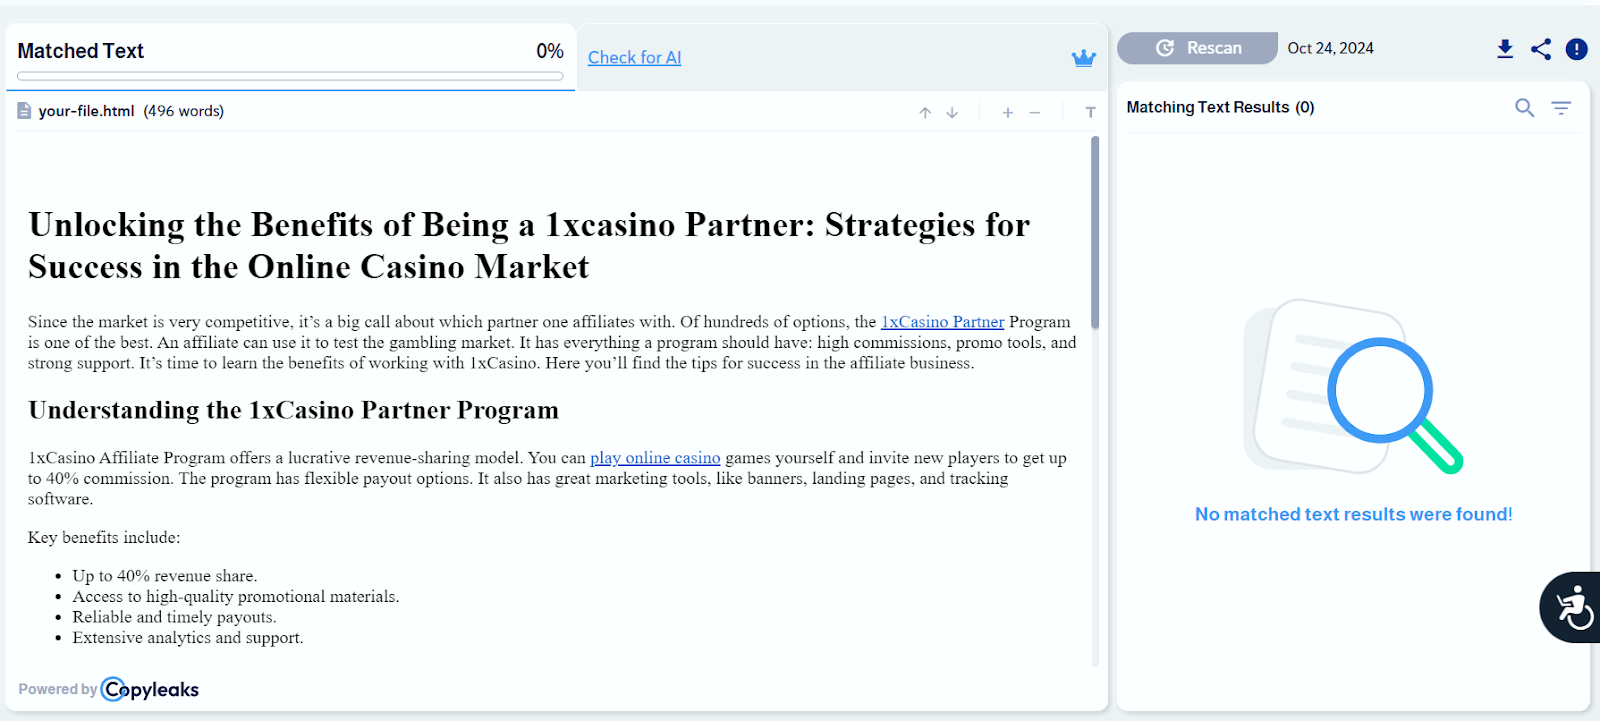Jump to next match using down arrow
The image size is (1600, 721).
tap(952, 113)
